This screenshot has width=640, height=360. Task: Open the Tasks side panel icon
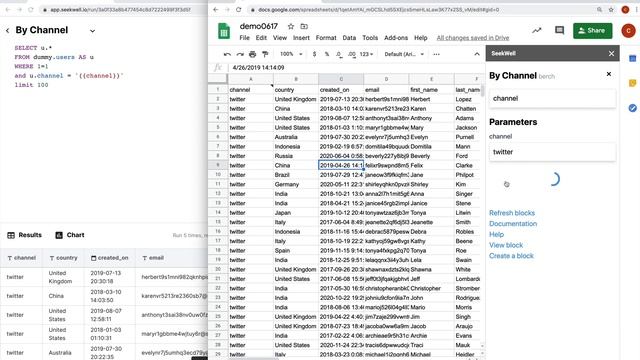tap(633, 108)
